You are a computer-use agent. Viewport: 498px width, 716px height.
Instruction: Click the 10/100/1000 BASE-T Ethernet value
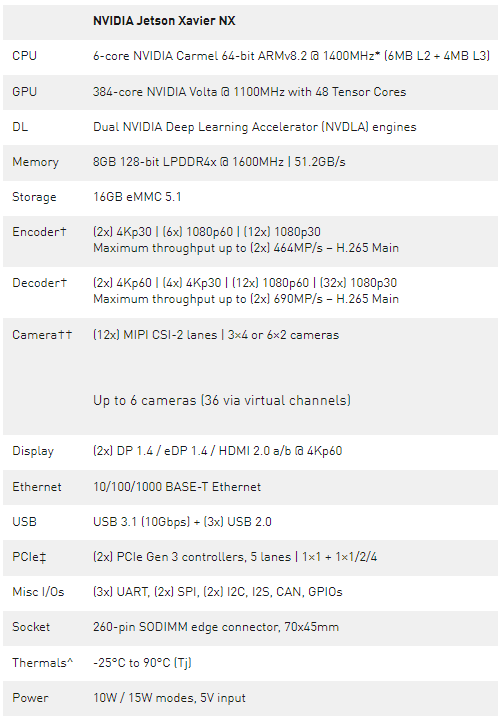(x=177, y=487)
